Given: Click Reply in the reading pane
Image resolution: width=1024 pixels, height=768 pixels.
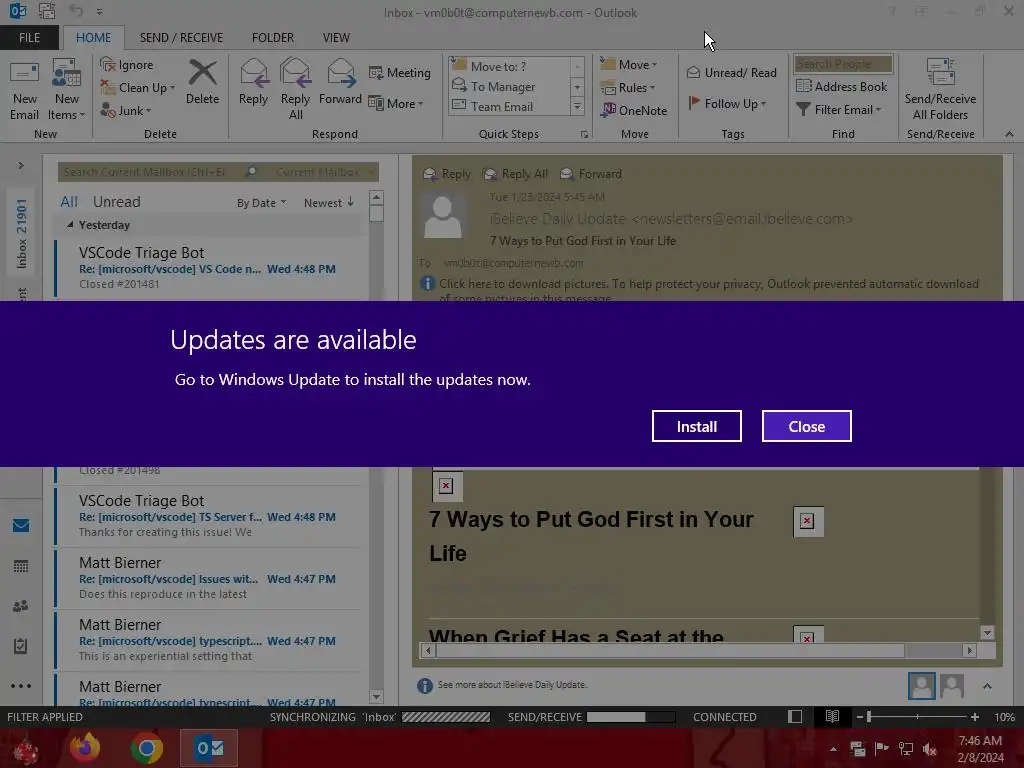Looking at the screenshot, I should click(x=447, y=174).
